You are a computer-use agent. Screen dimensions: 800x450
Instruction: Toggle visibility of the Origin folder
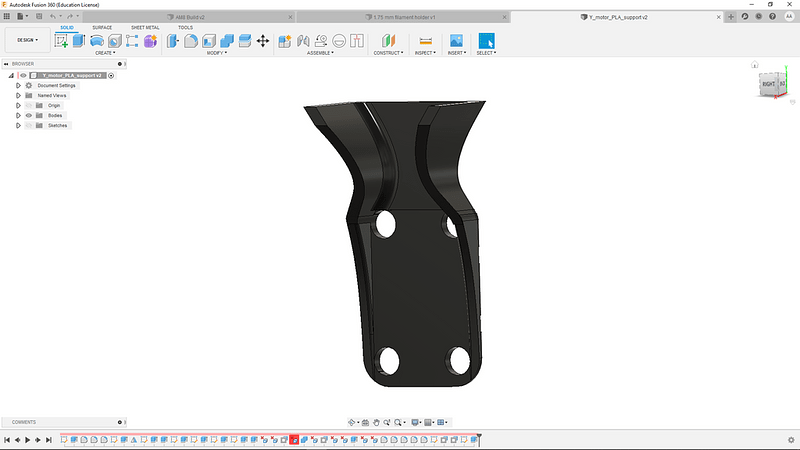[x=29, y=106]
